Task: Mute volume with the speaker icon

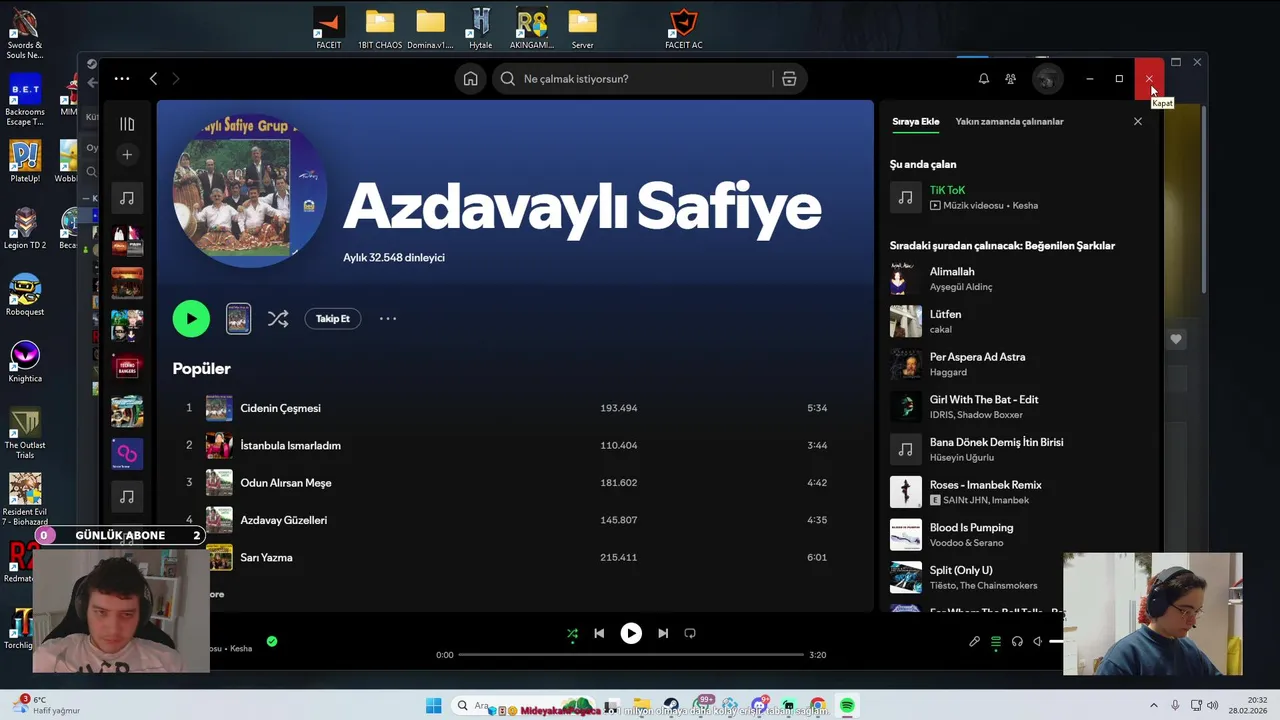Action: pos(1038,642)
